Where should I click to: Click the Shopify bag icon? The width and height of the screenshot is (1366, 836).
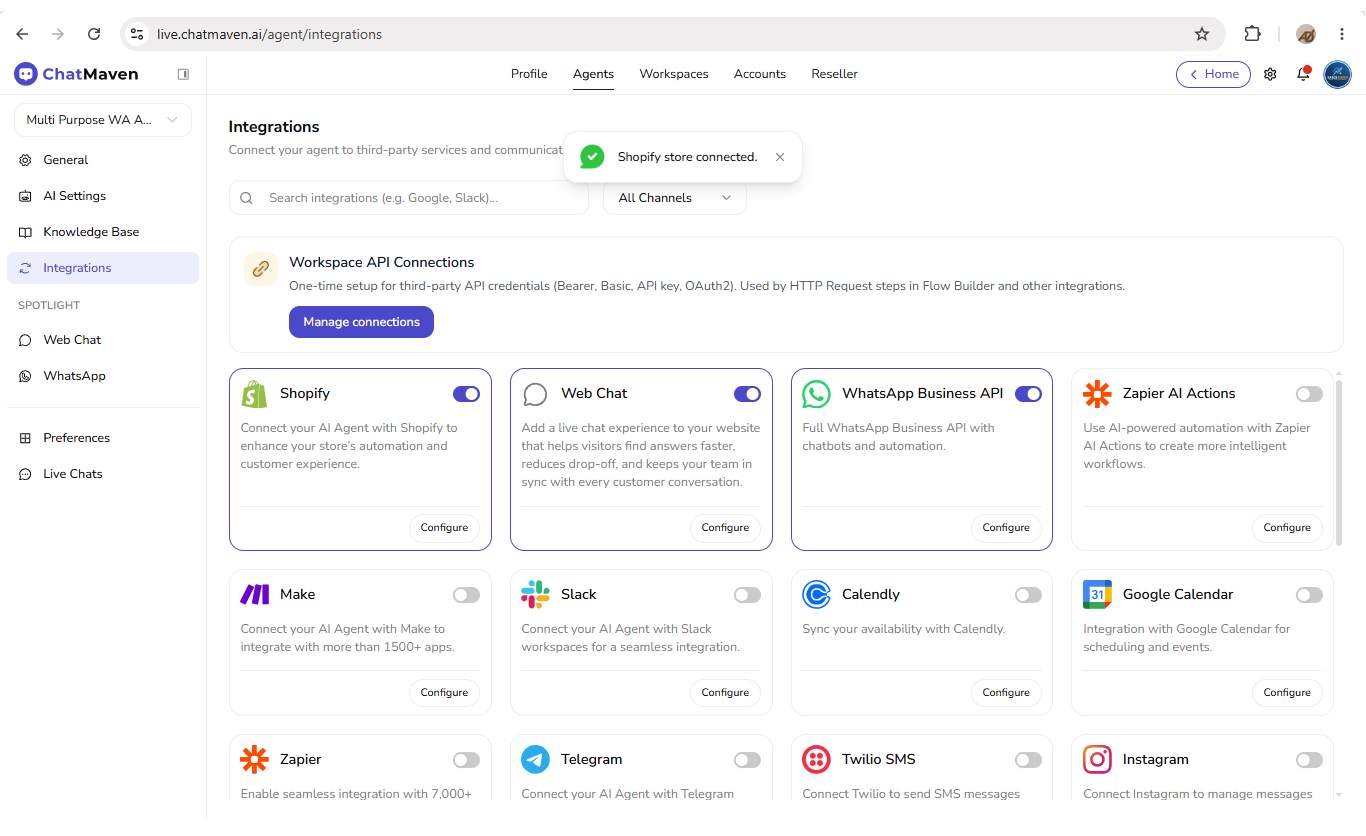254,394
